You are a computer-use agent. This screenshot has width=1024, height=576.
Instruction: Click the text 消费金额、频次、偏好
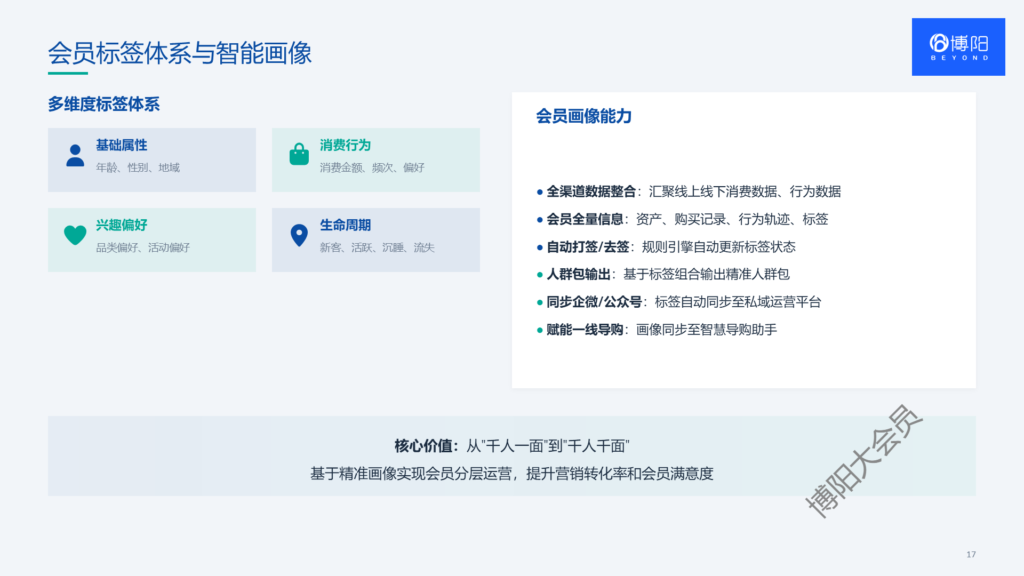pyautogui.click(x=372, y=168)
